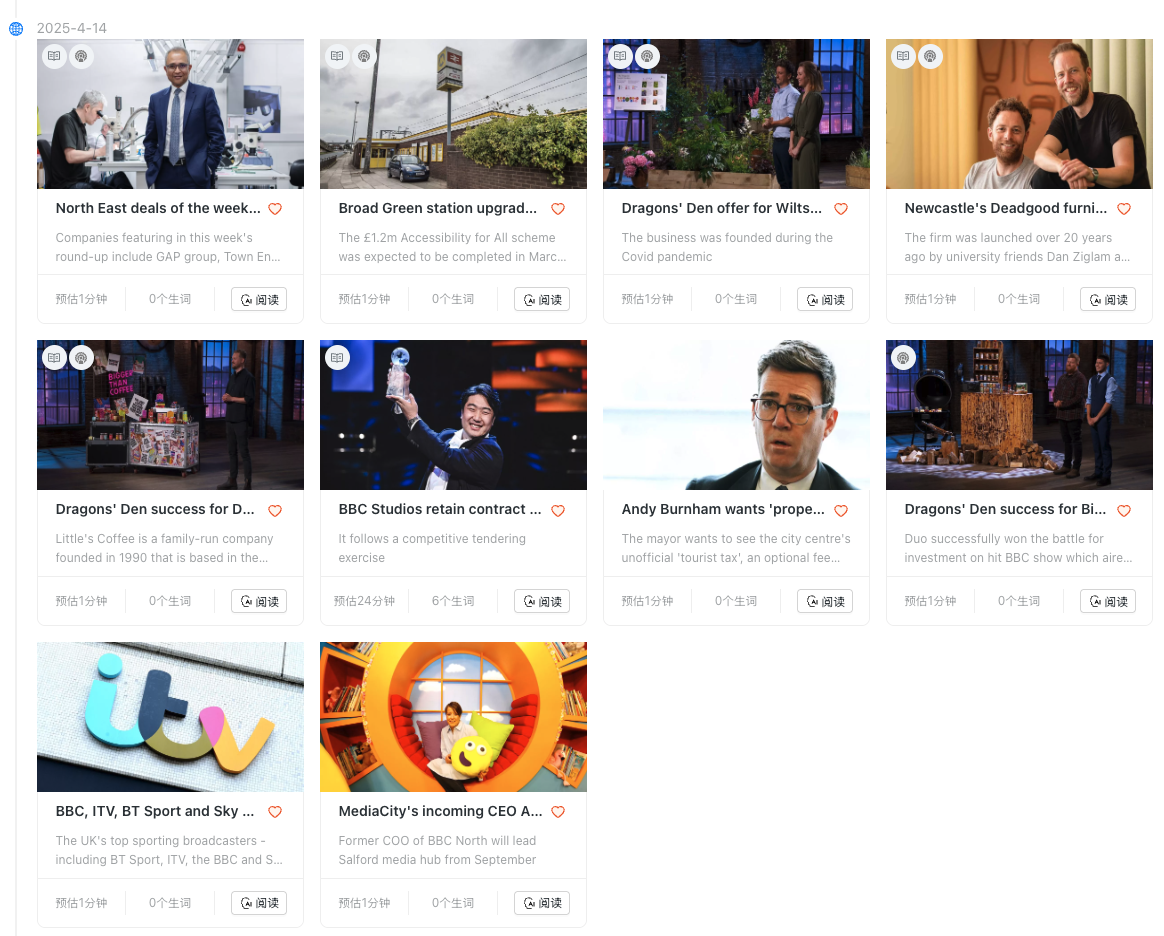Open title "North East deals of the week..."
This screenshot has width=1164, height=936.
[x=158, y=209]
